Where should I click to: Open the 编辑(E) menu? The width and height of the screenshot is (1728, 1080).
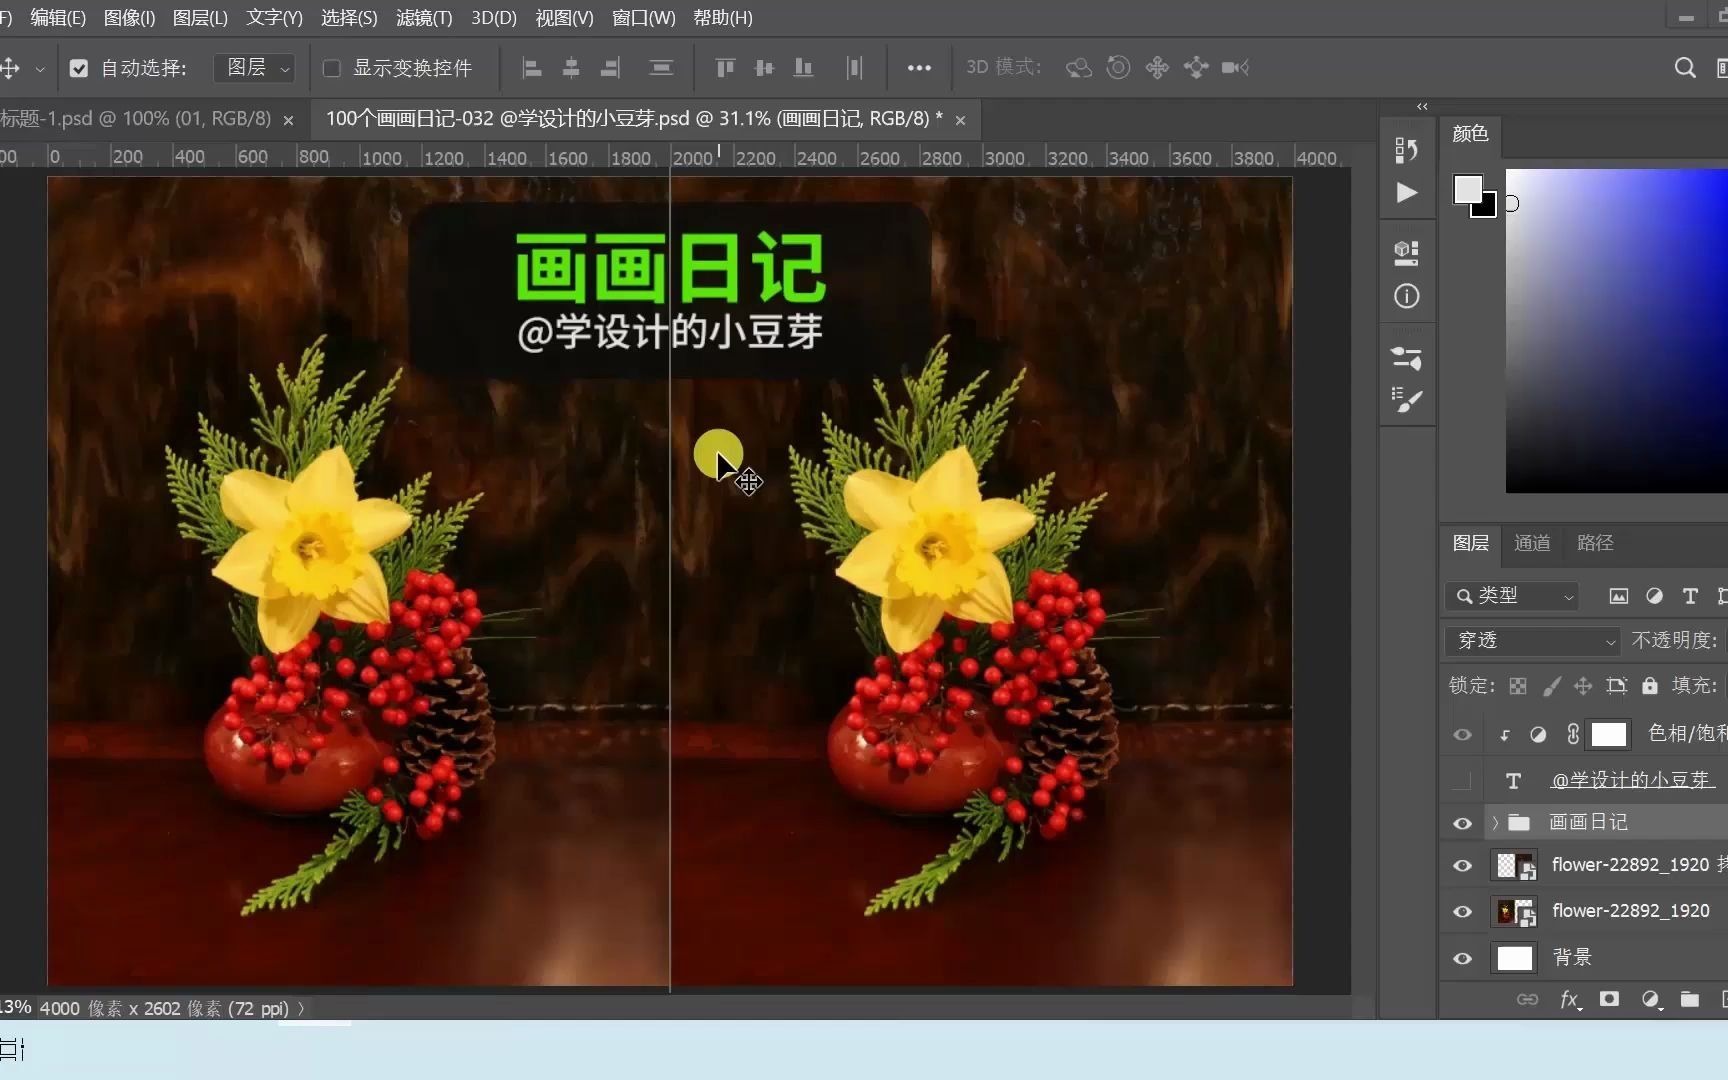(x=58, y=18)
